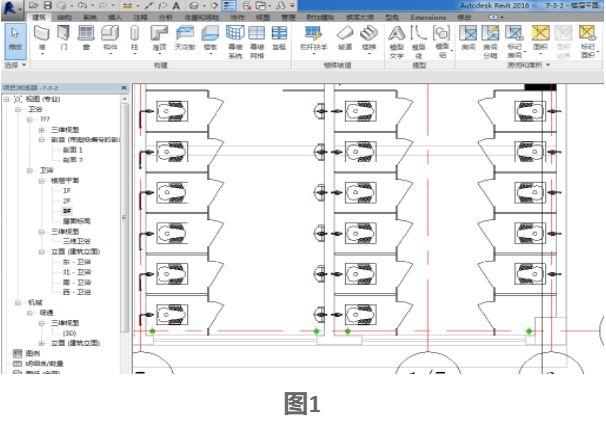The image size is (606, 421).
Task: Expand the 立面 (建筑立面) node under 暖通
Action: pos(42,343)
